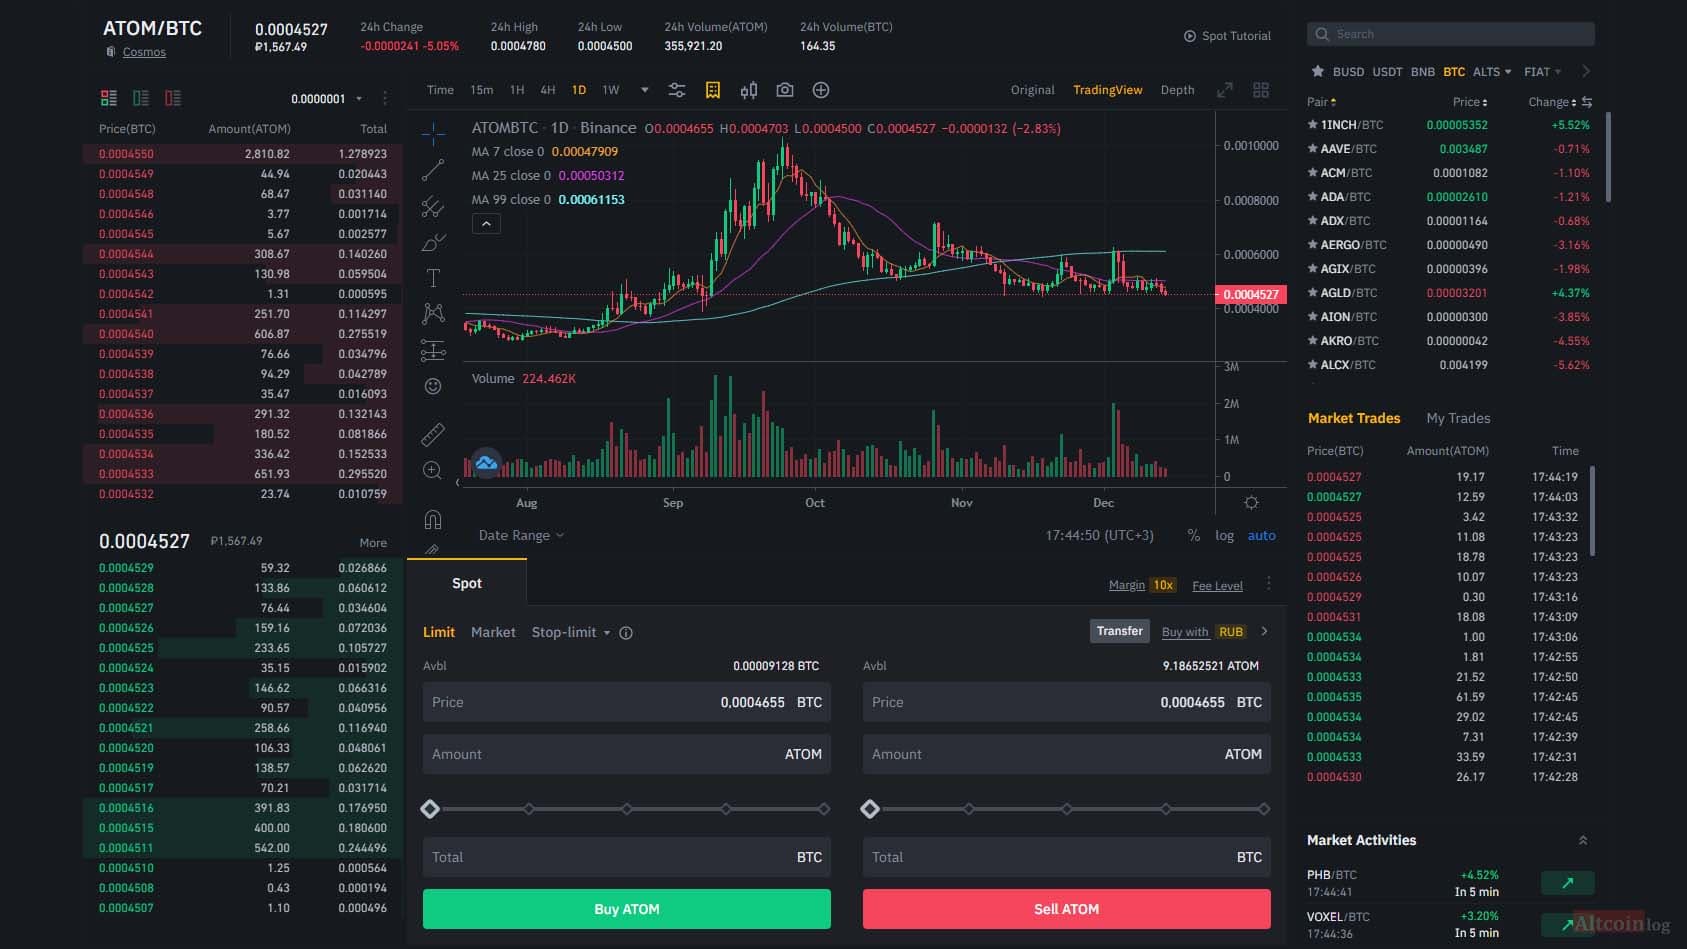The image size is (1687, 949).
Task: Show order book with both buys and sells
Action: pos(109,98)
